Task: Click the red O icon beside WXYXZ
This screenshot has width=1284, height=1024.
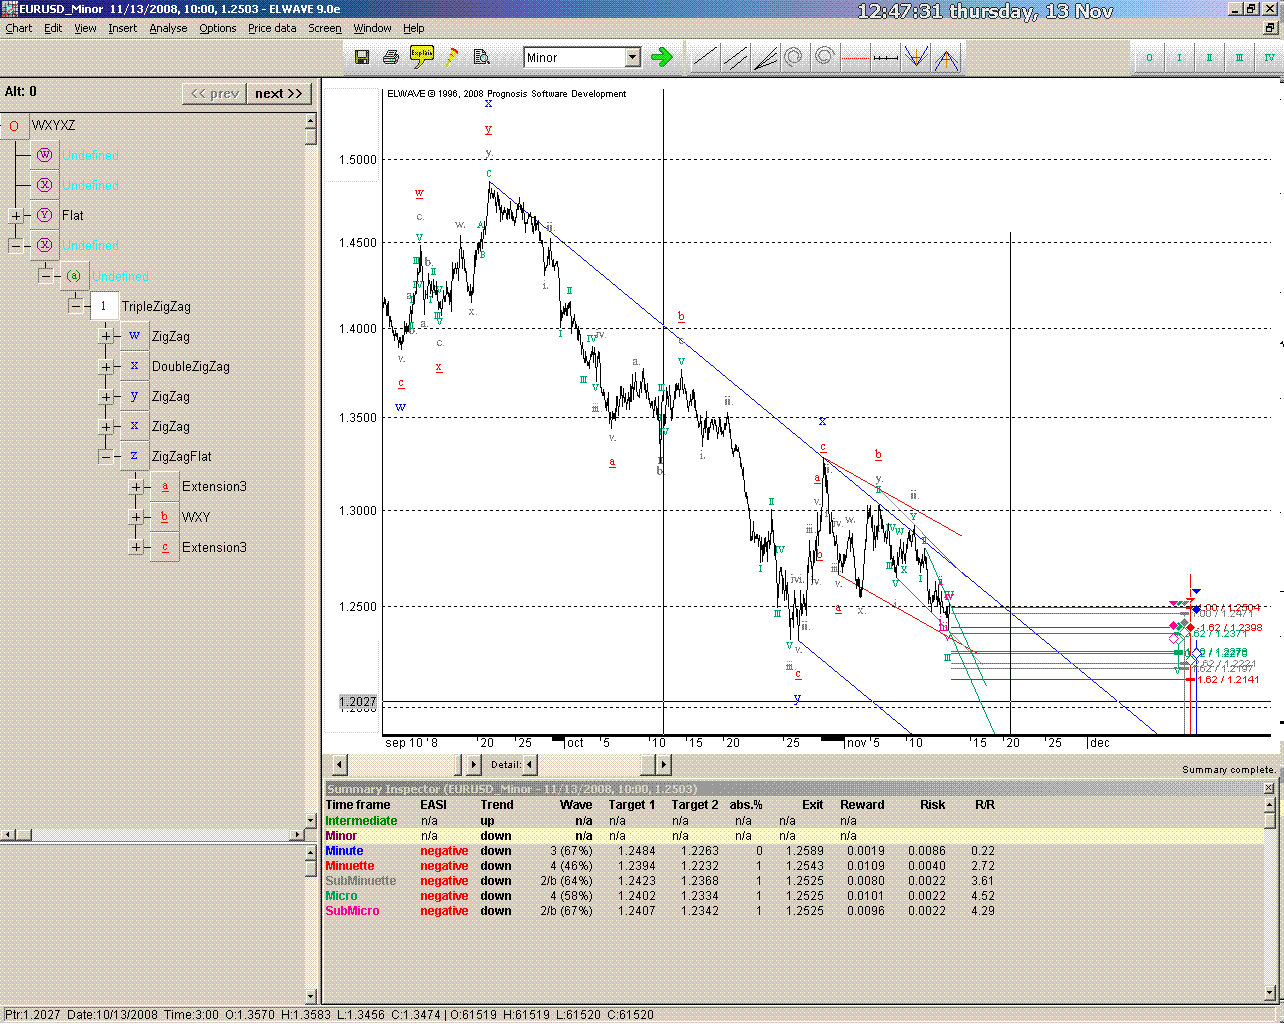Action: [x=14, y=126]
